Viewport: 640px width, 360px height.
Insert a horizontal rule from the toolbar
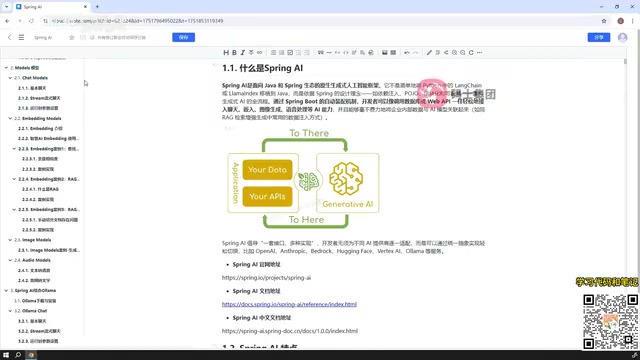tap(329, 53)
